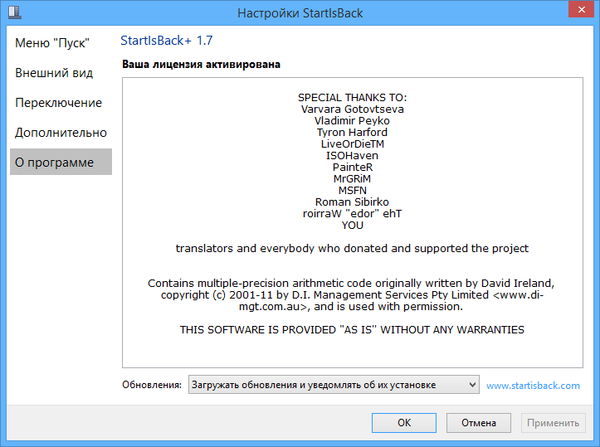Switch to the Внешний вид section
This screenshot has width=600, height=447.
pyautogui.click(x=54, y=73)
